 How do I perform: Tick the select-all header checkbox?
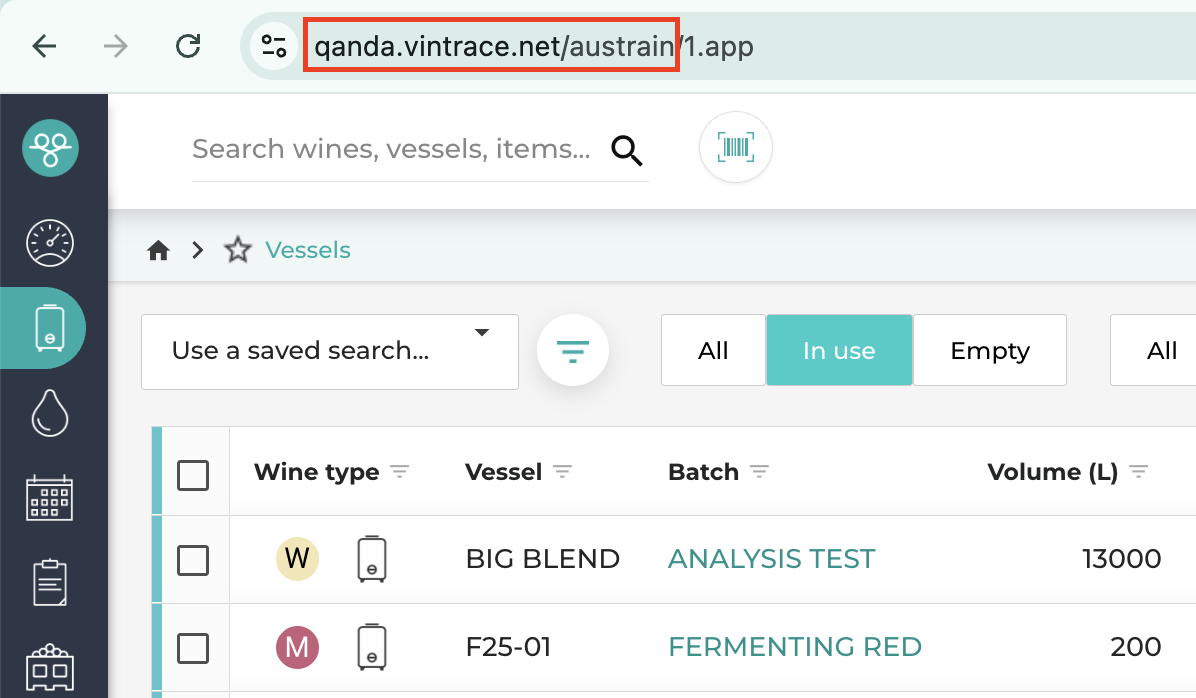tap(193, 475)
